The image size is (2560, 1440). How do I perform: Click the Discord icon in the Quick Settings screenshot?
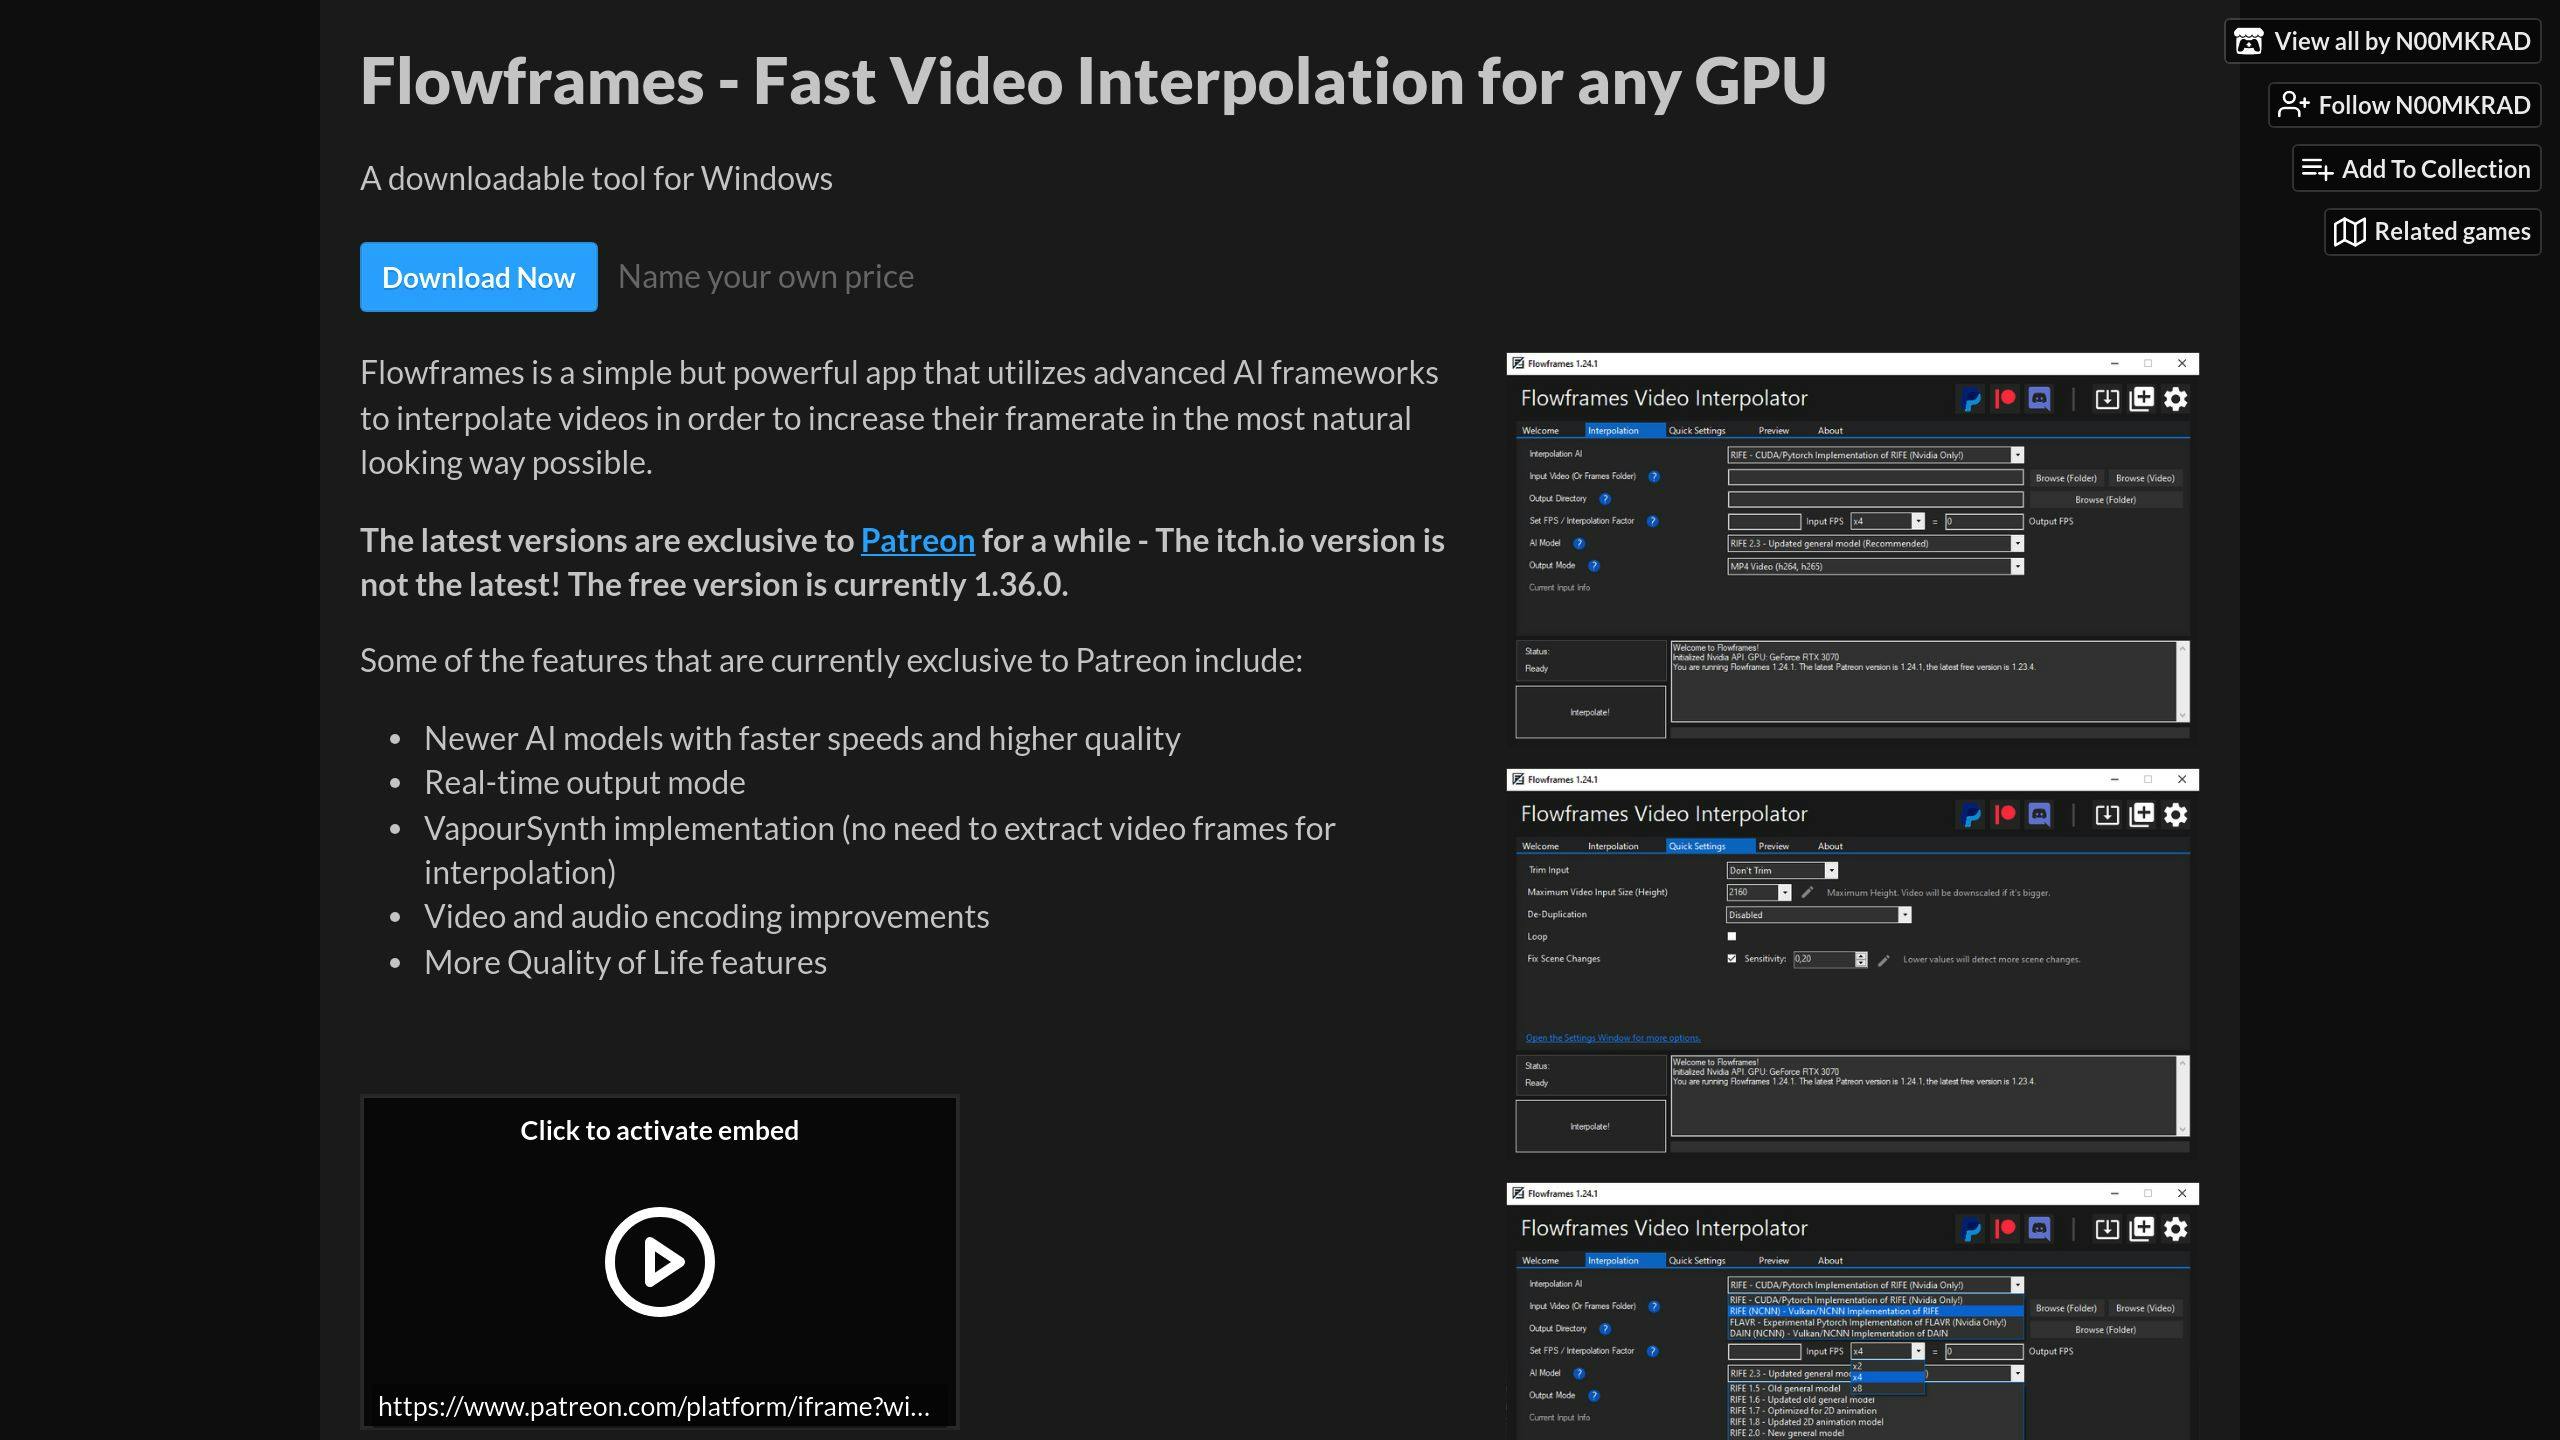(2039, 815)
